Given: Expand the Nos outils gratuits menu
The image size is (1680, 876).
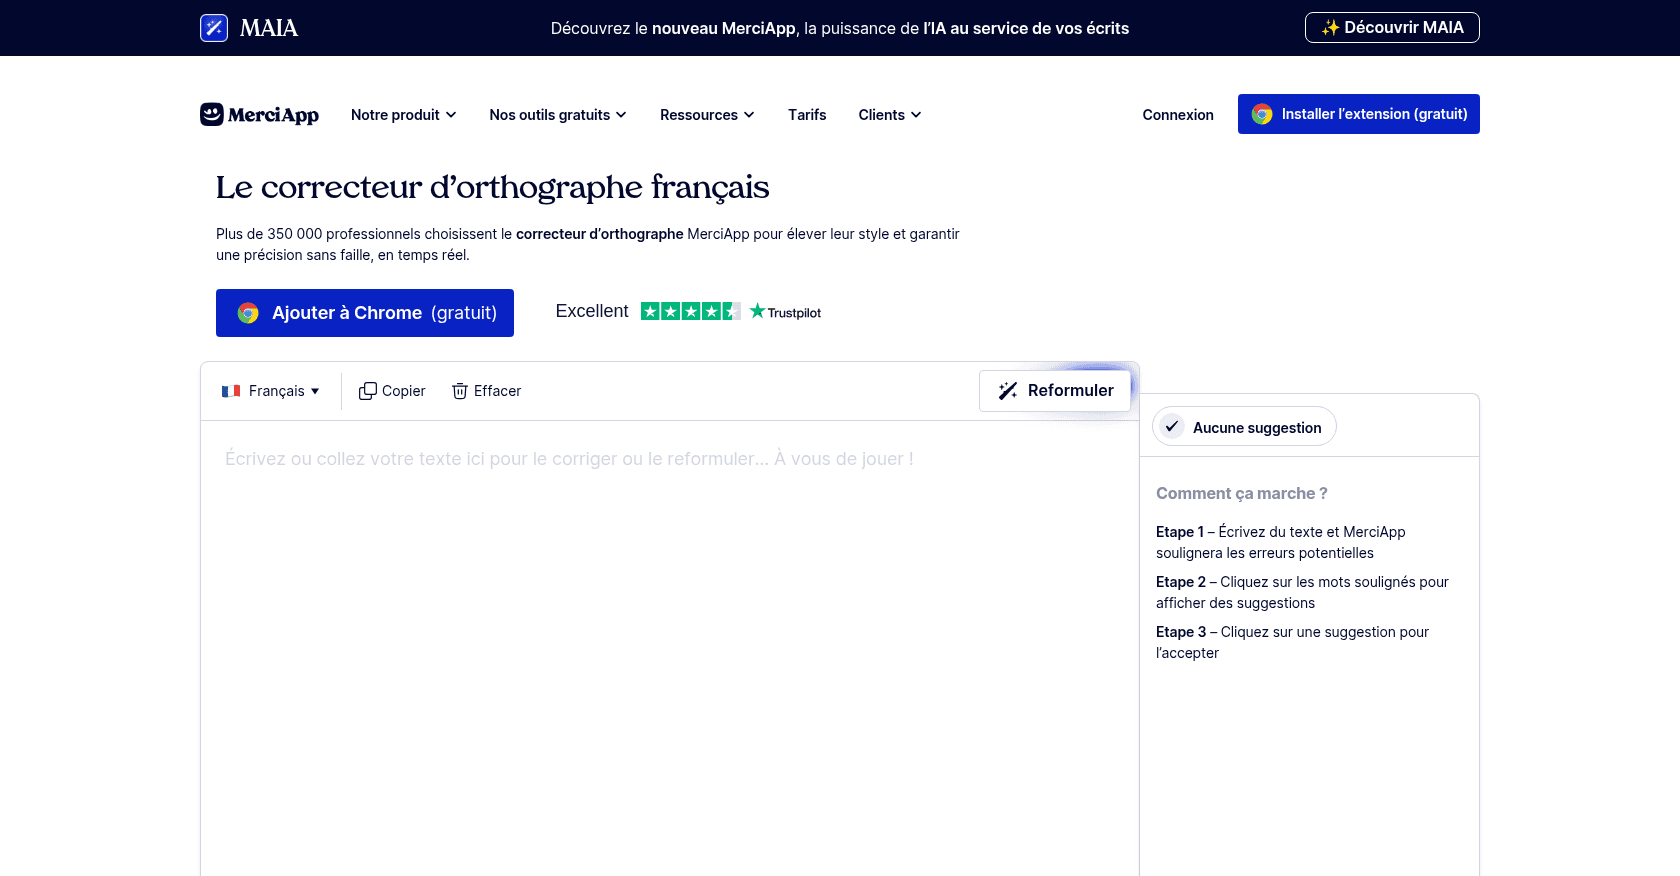Looking at the screenshot, I should click(558, 115).
